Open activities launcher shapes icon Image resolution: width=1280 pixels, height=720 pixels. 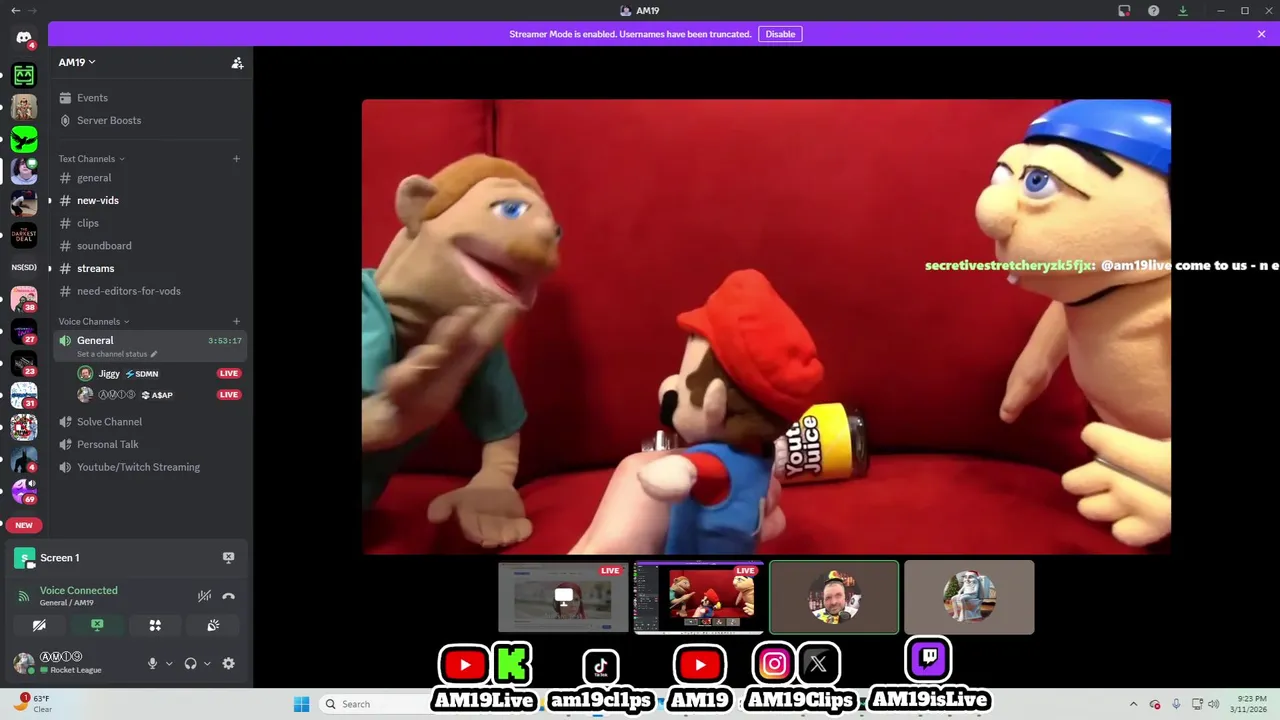coord(155,625)
